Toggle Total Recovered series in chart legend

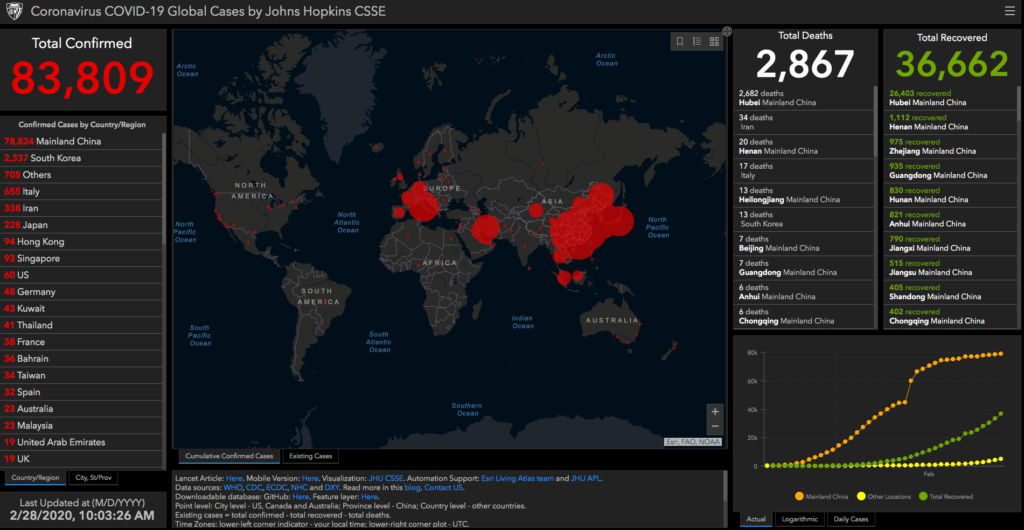[946, 497]
